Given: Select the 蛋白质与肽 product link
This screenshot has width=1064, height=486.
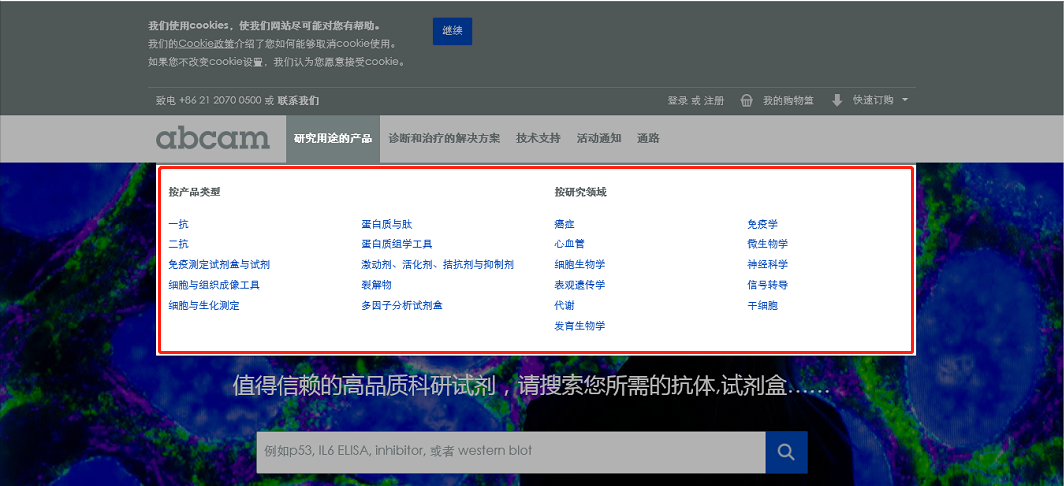Looking at the screenshot, I should (x=386, y=224).
